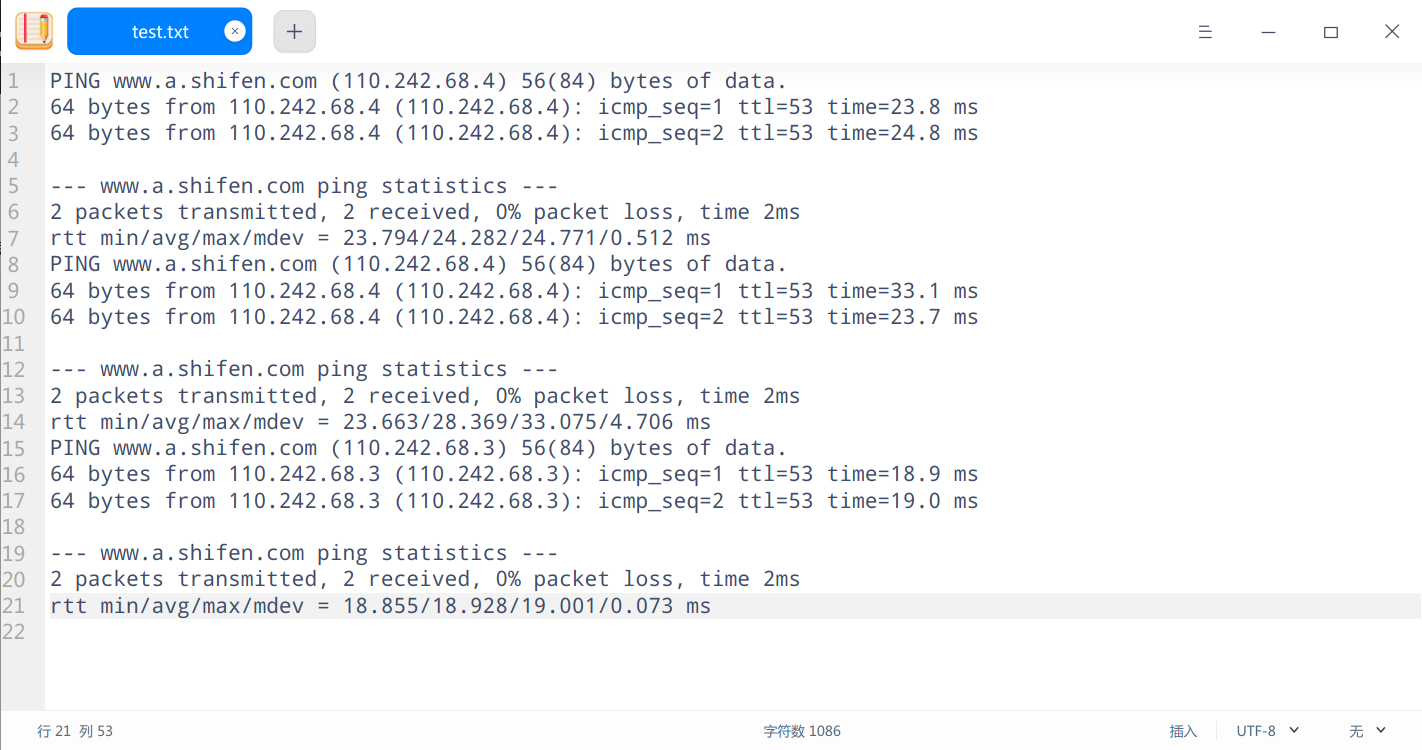
Task: Toggle the 插入 insert mode indicator
Action: click(1183, 731)
